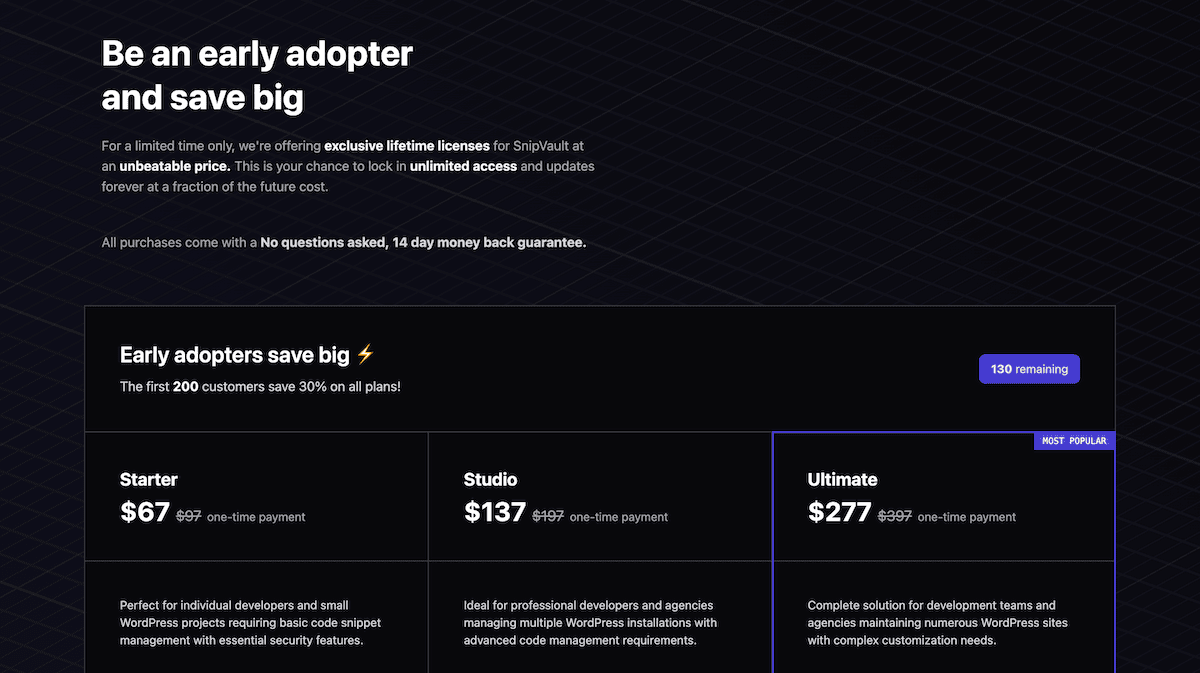This screenshot has height=673, width=1200.
Task: Click the Be an early adopter headline
Action: (x=257, y=76)
